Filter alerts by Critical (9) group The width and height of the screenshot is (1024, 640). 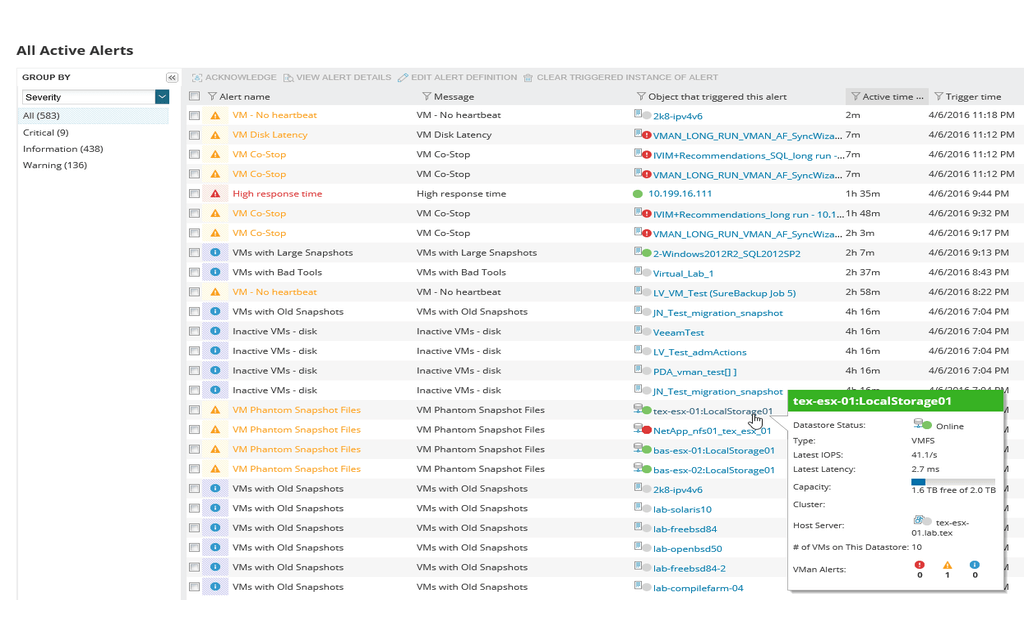tap(46, 133)
